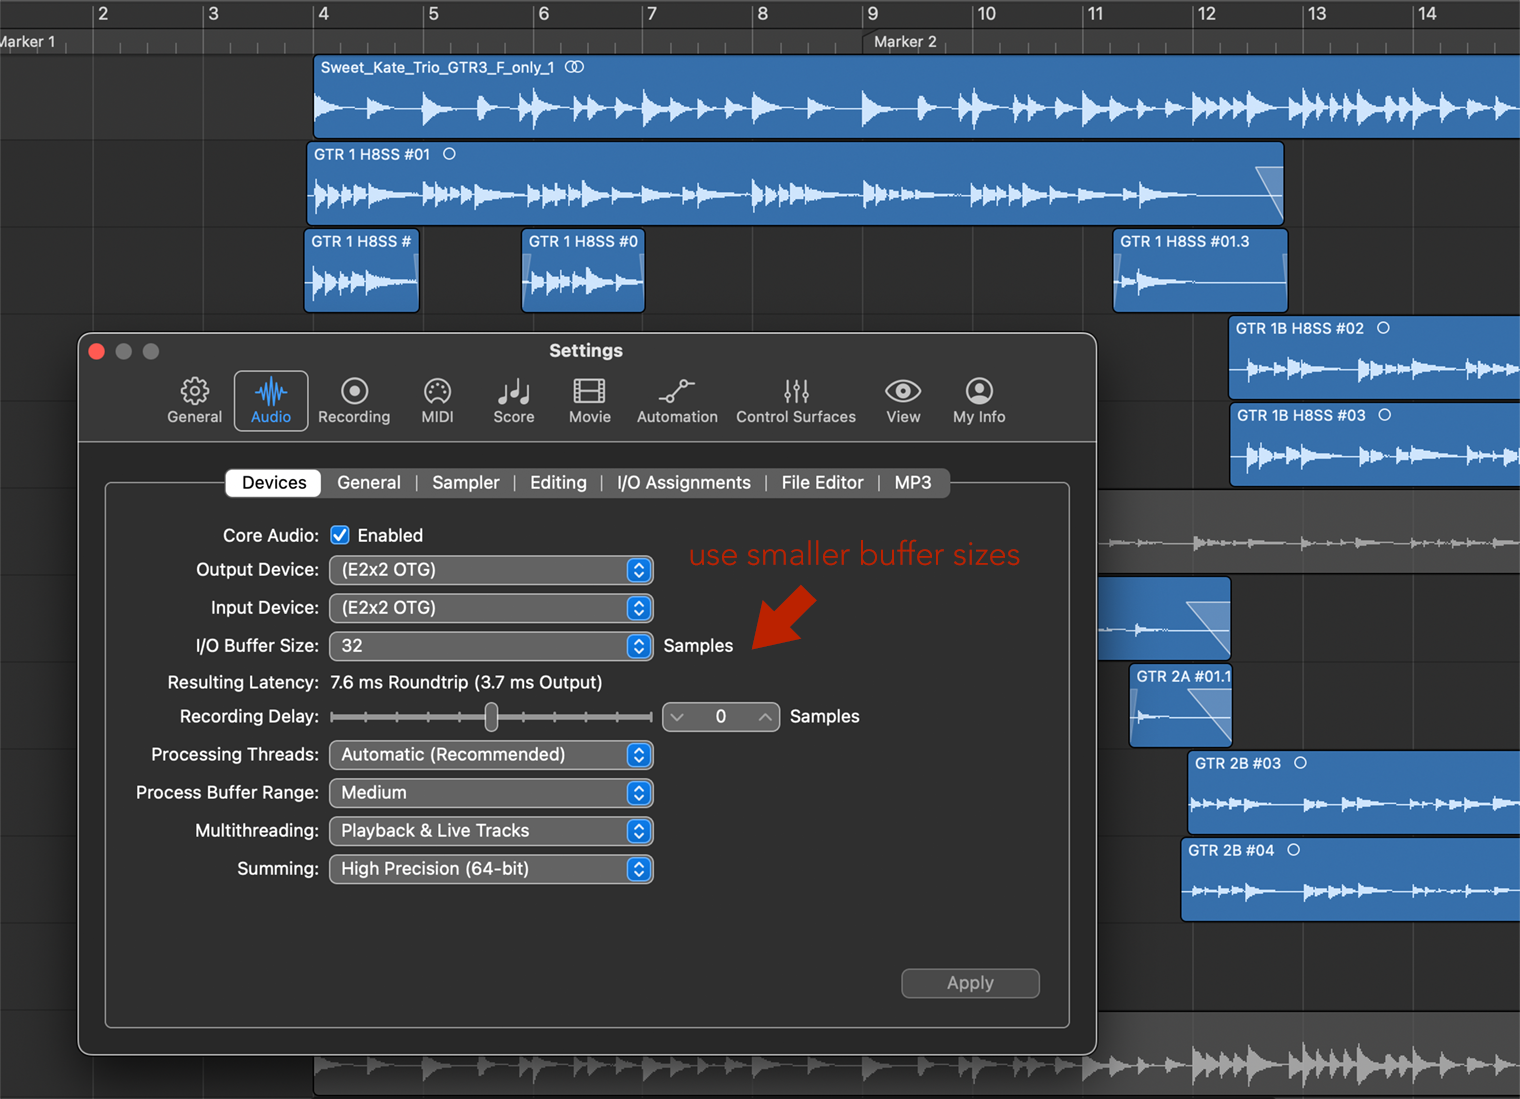Expand the Output Device dropdown
Screen dimensions: 1520x1099
pyautogui.click(x=491, y=570)
